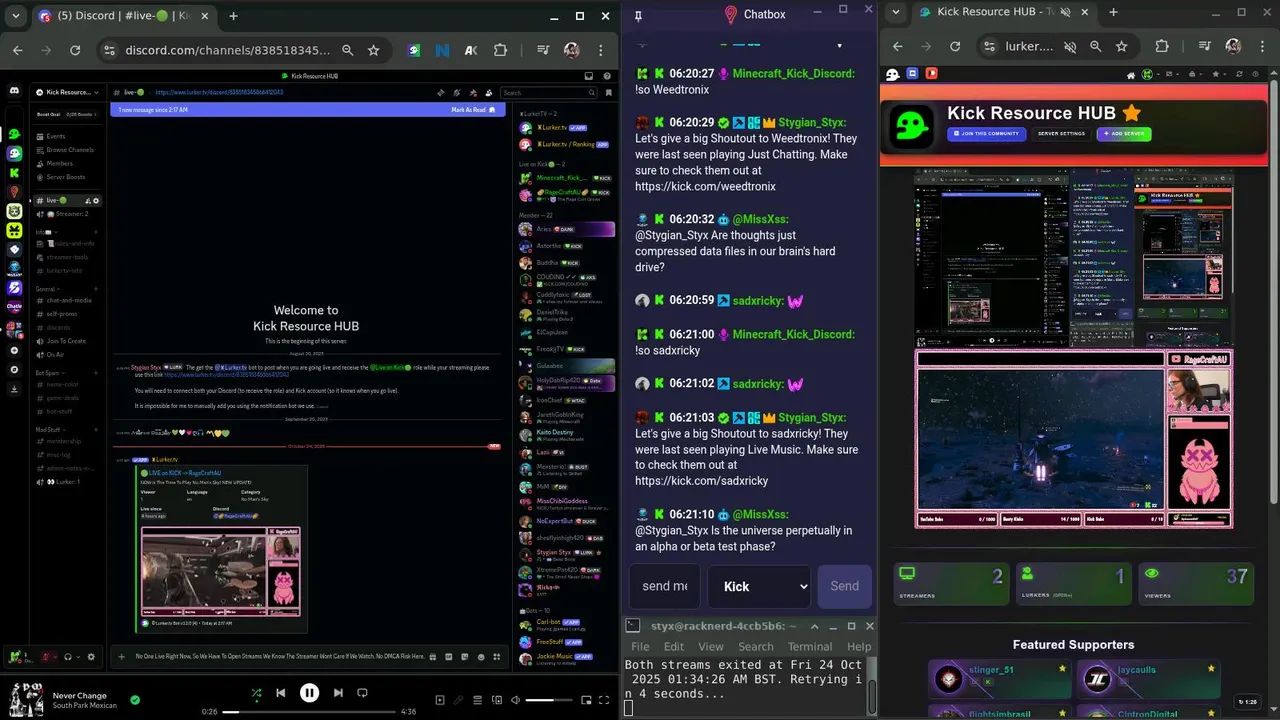Expand the small arrow at top of Chatbox

click(839, 46)
